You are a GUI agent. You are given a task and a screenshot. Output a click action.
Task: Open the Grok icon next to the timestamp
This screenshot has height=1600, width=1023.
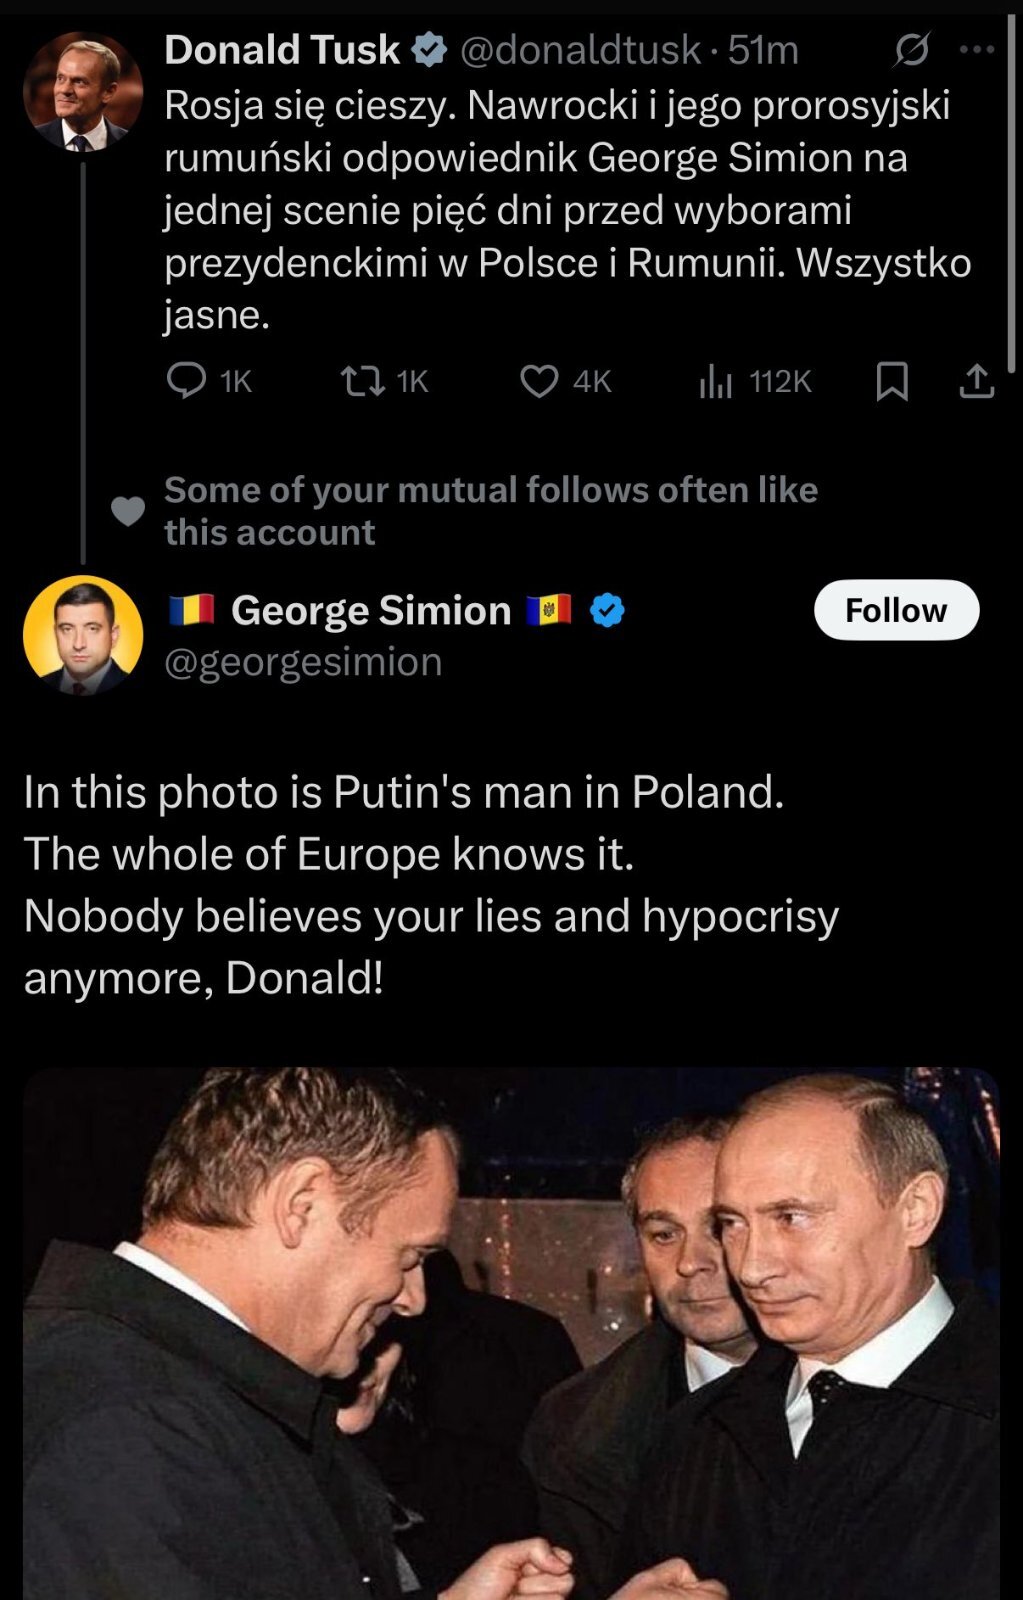tap(911, 49)
